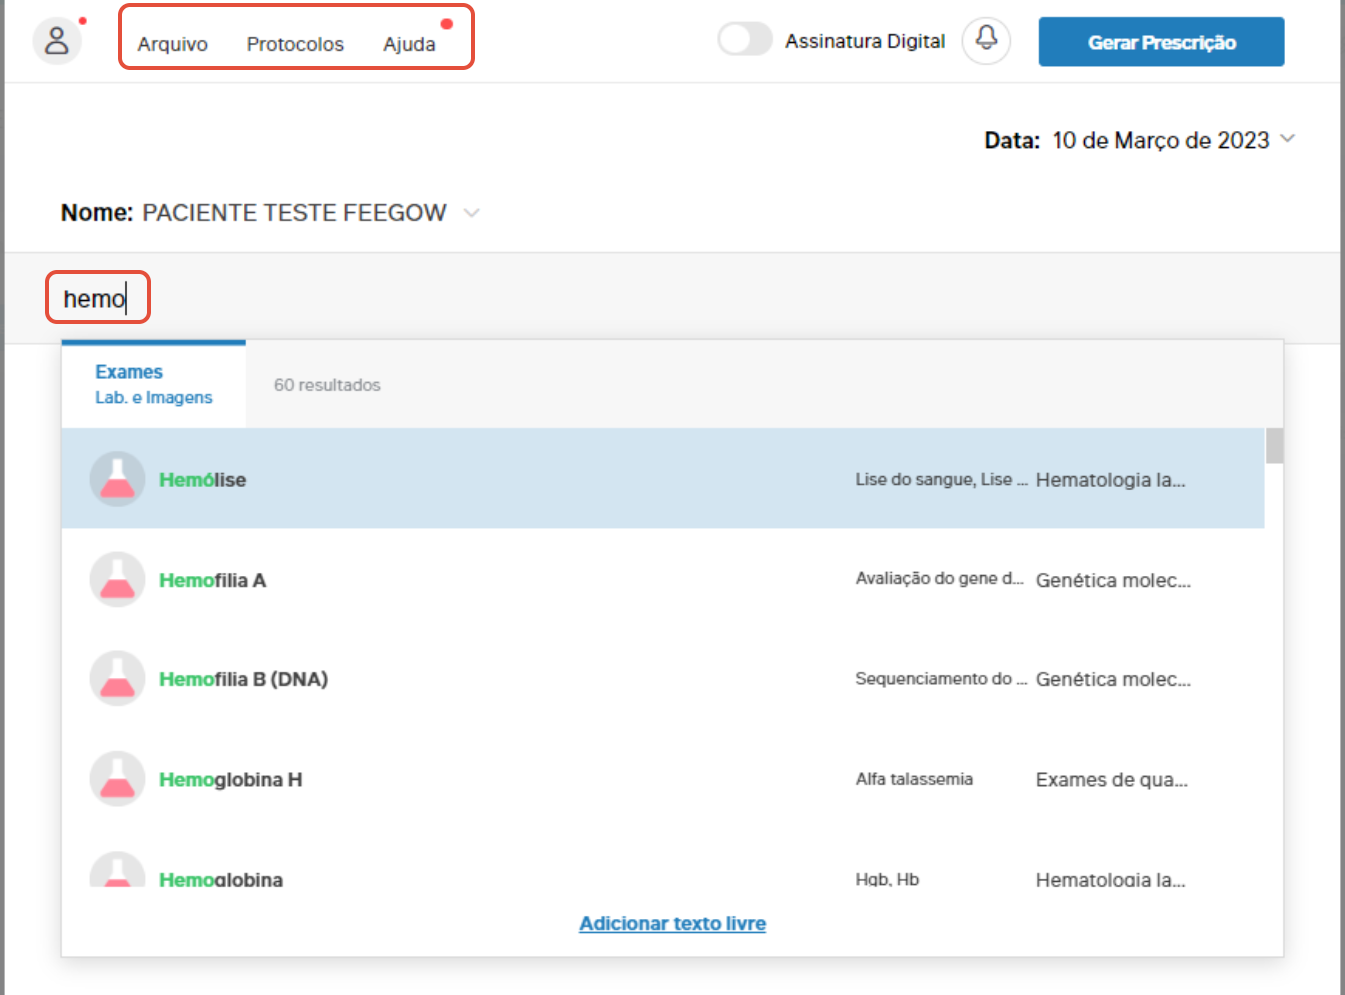Click the flask icon beside Hemofilia B (DNA)
This screenshot has width=1345, height=995.
(x=117, y=679)
